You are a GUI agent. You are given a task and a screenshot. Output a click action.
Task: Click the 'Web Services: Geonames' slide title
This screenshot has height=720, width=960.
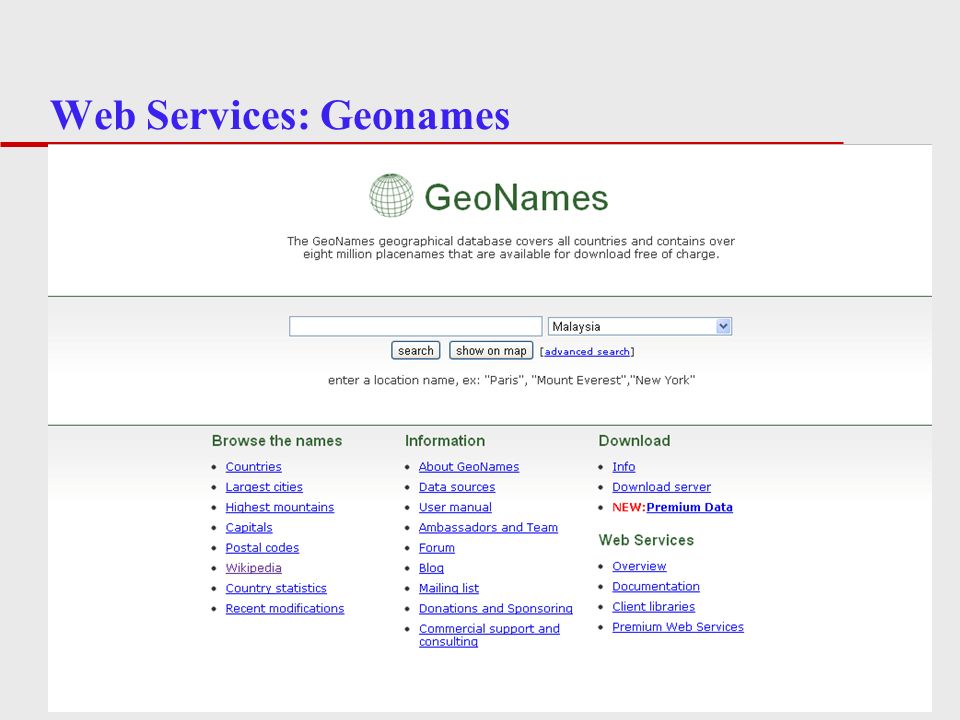(280, 115)
